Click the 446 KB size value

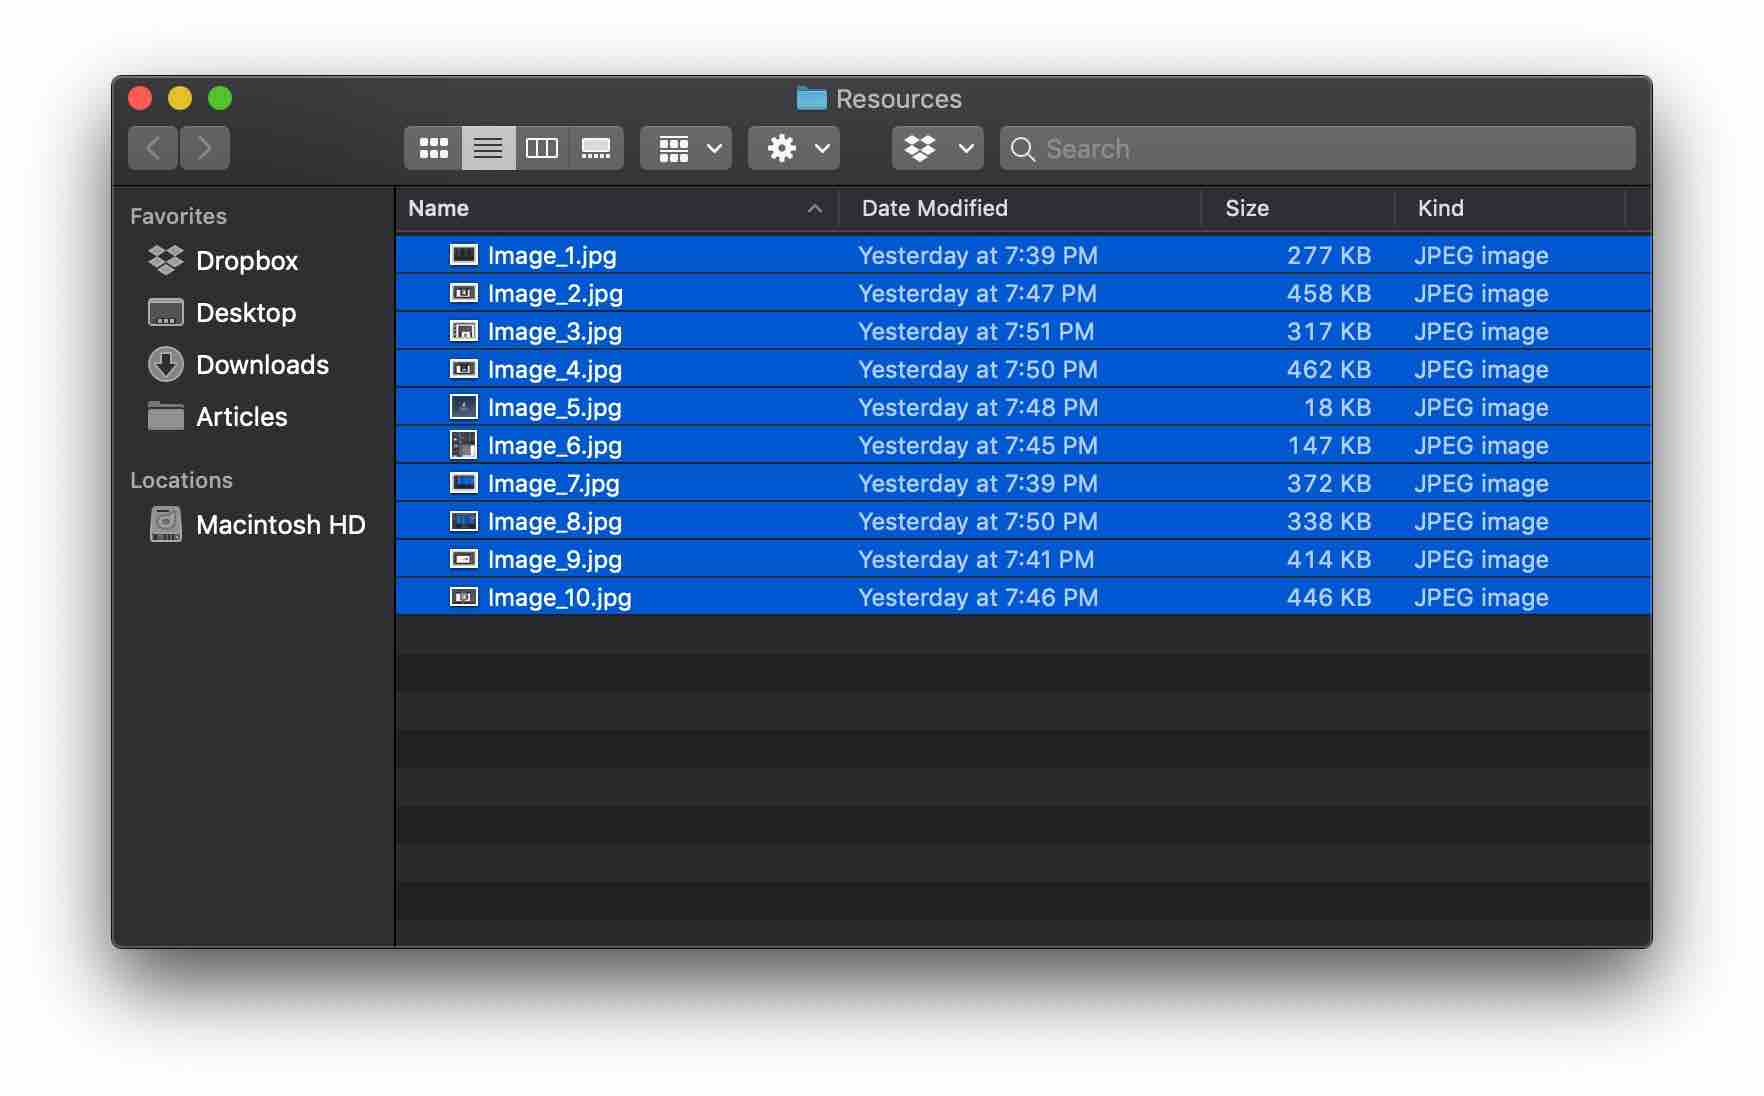[1328, 597]
